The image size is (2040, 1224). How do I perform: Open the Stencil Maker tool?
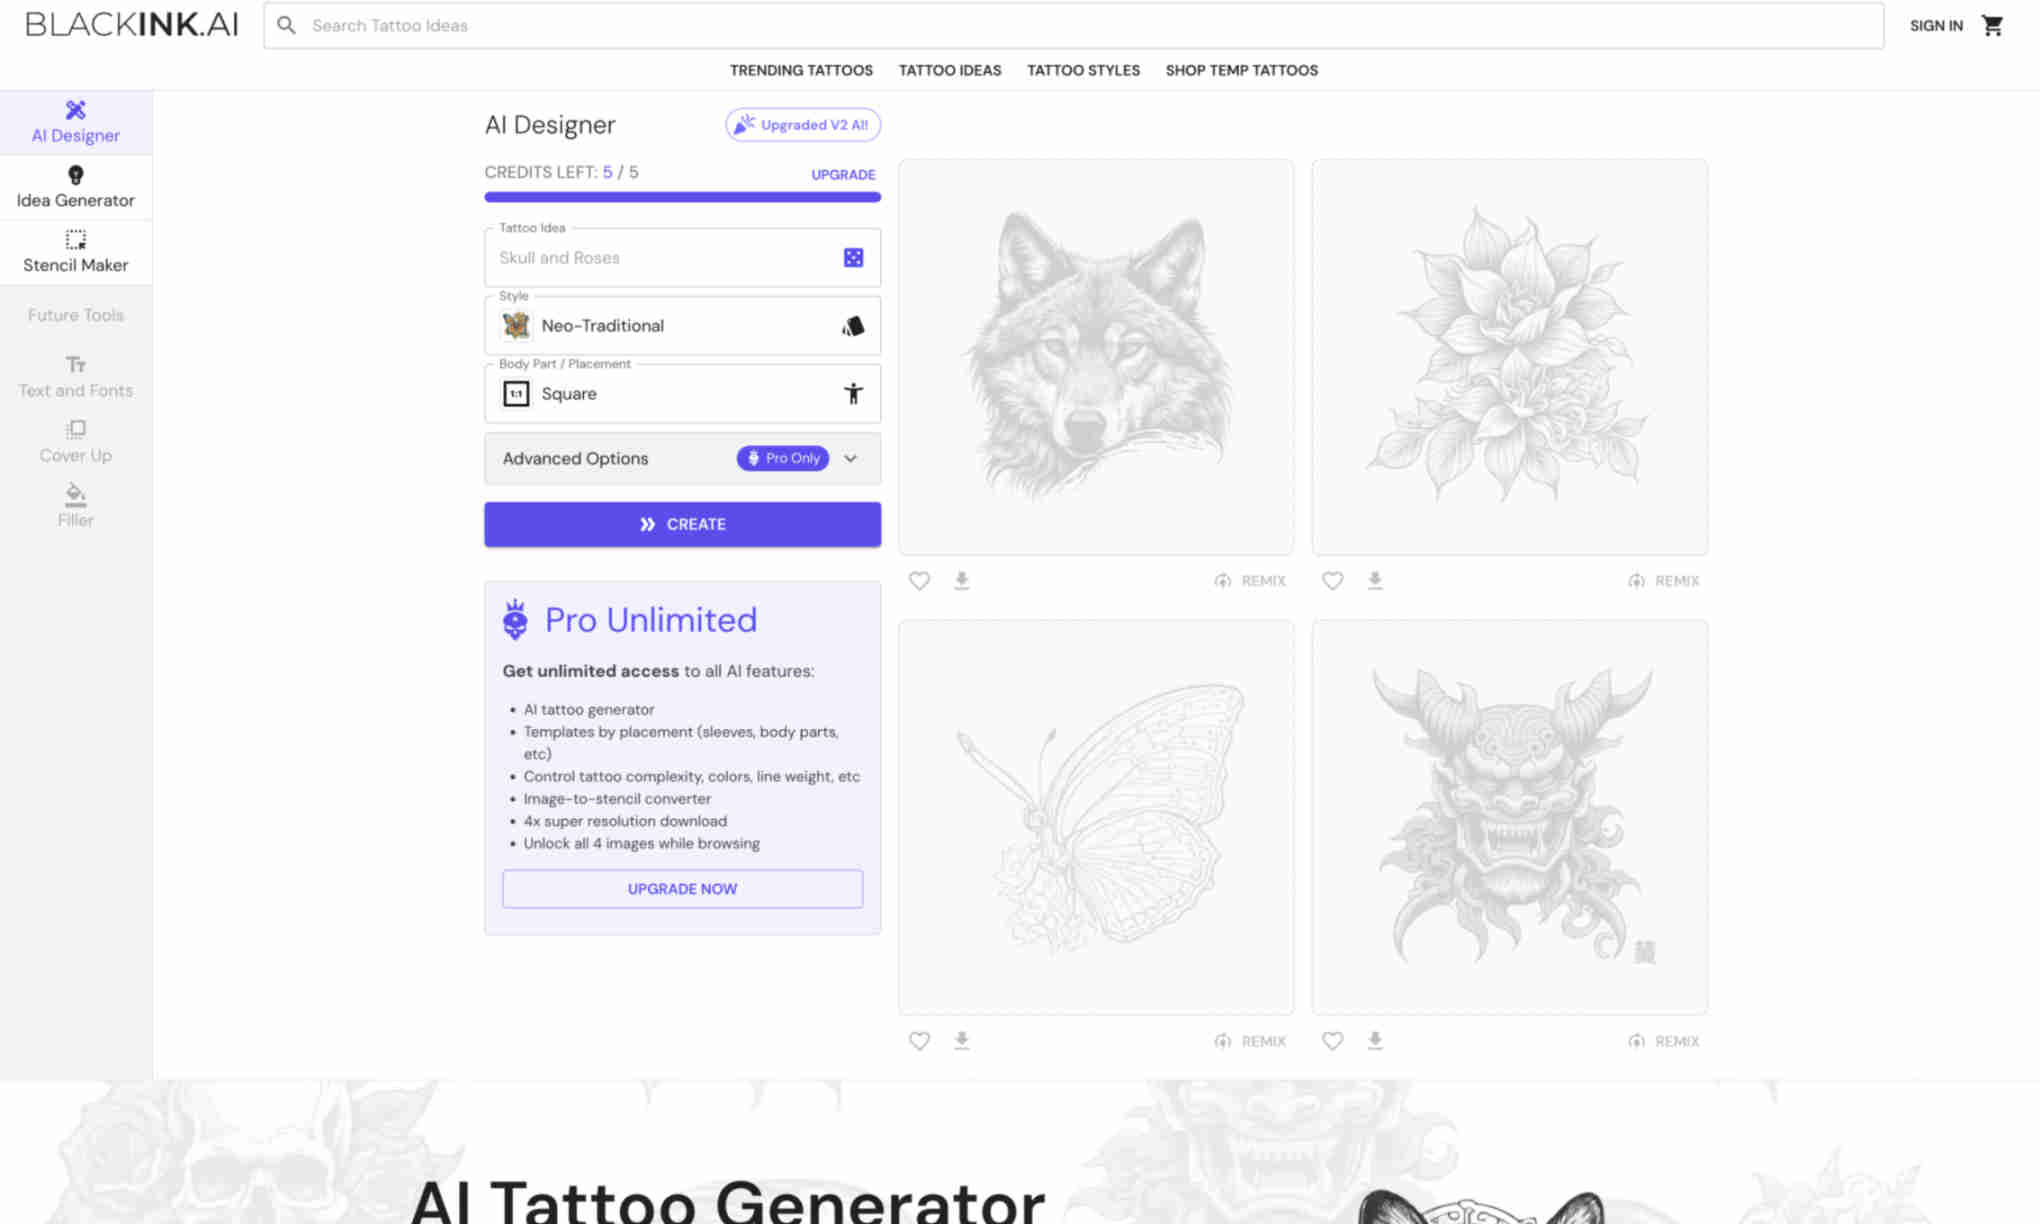[76, 251]
